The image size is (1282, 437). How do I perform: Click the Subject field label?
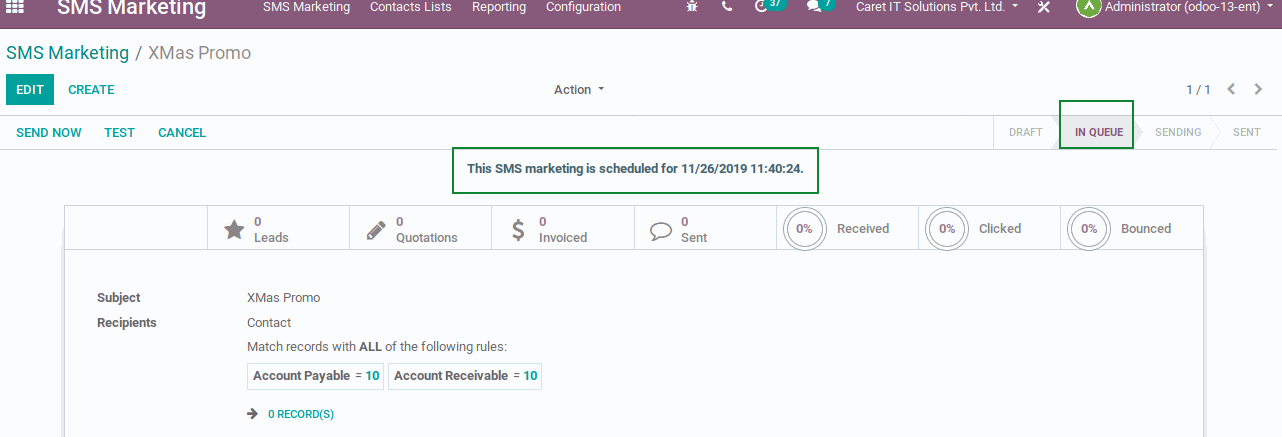pos(119,298)
